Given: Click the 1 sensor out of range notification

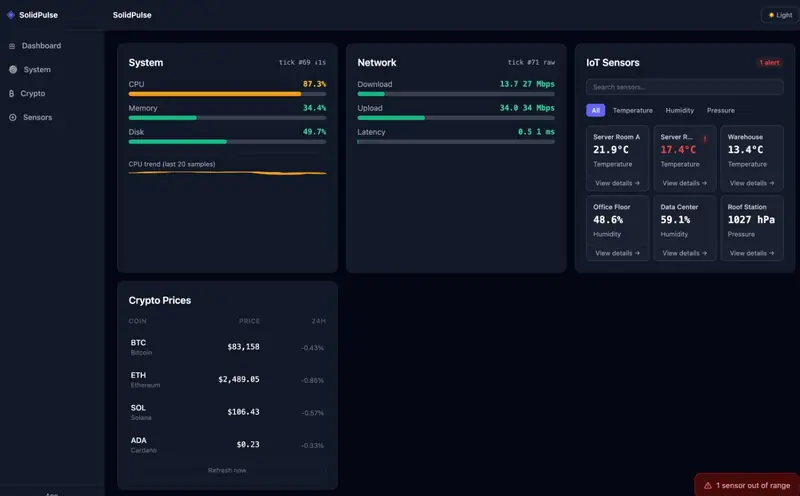Looking at the screenshot, I should coord(747,485).
